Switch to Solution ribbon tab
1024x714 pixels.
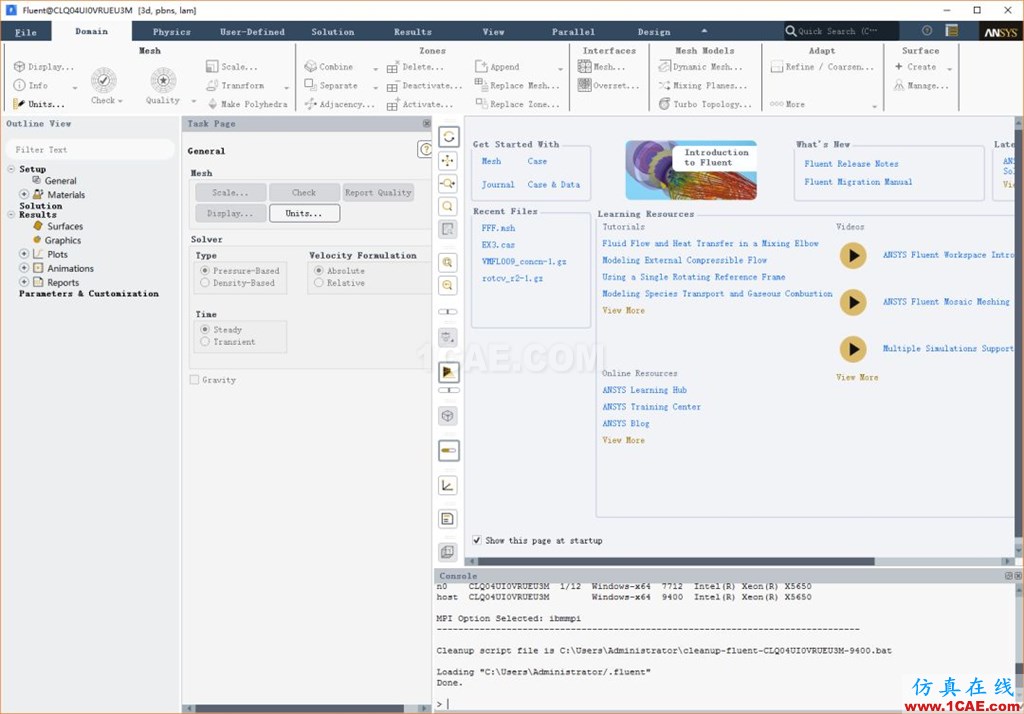point(332,31)
